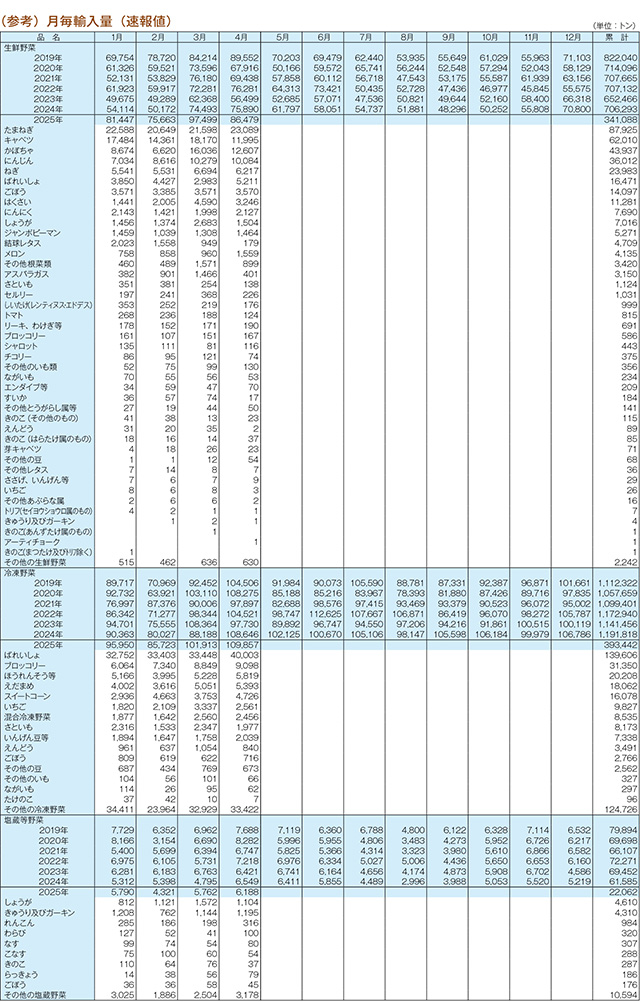640x1002 pixels.
Task: Click the '塩蔵等野菜' section heading
Action: click(22, 819)
